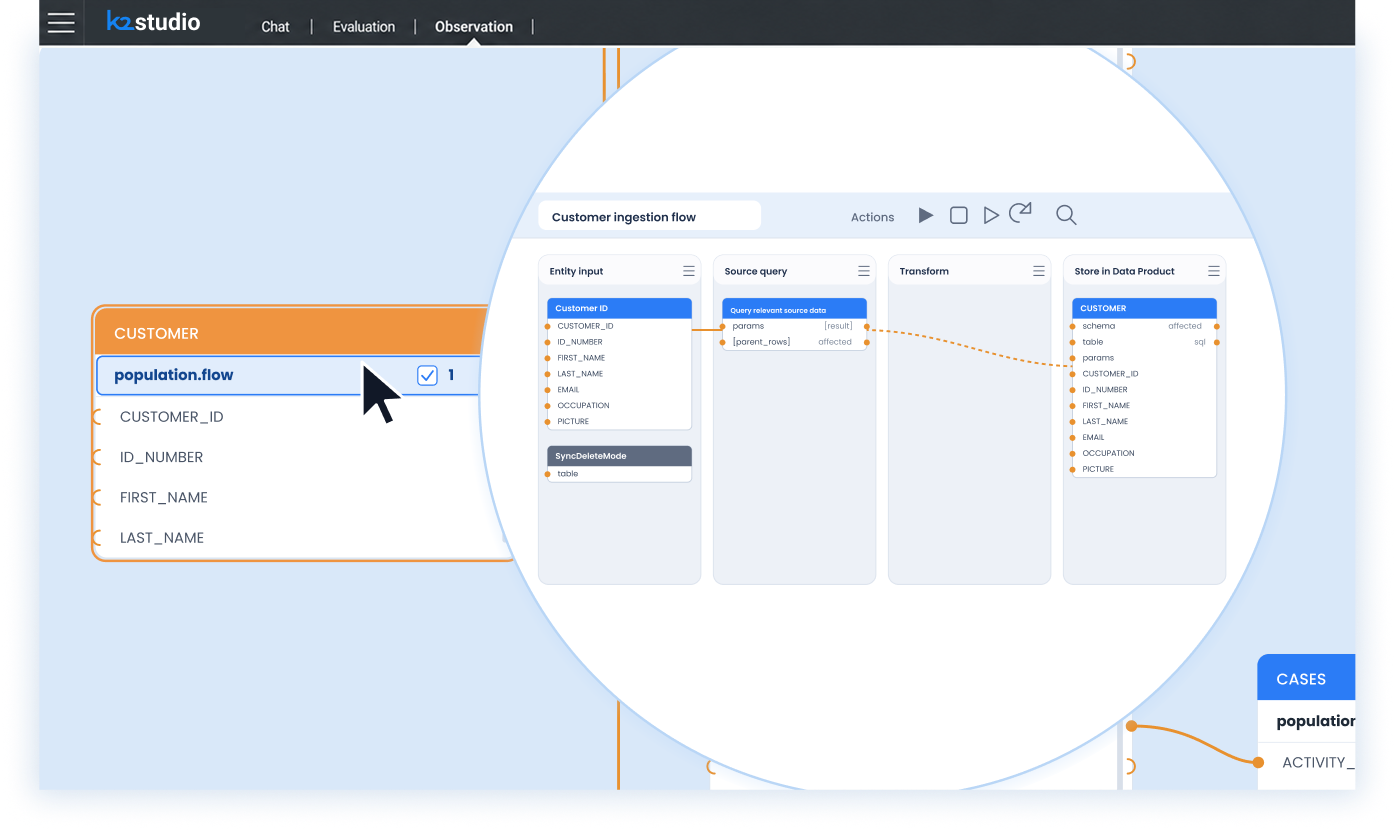Image resolution: width=1395 pixels, height=831 pixels.
Task: Click ACTIVITY_ field in CASES table
Action: pyautogui.click(x=1318, y=763)
